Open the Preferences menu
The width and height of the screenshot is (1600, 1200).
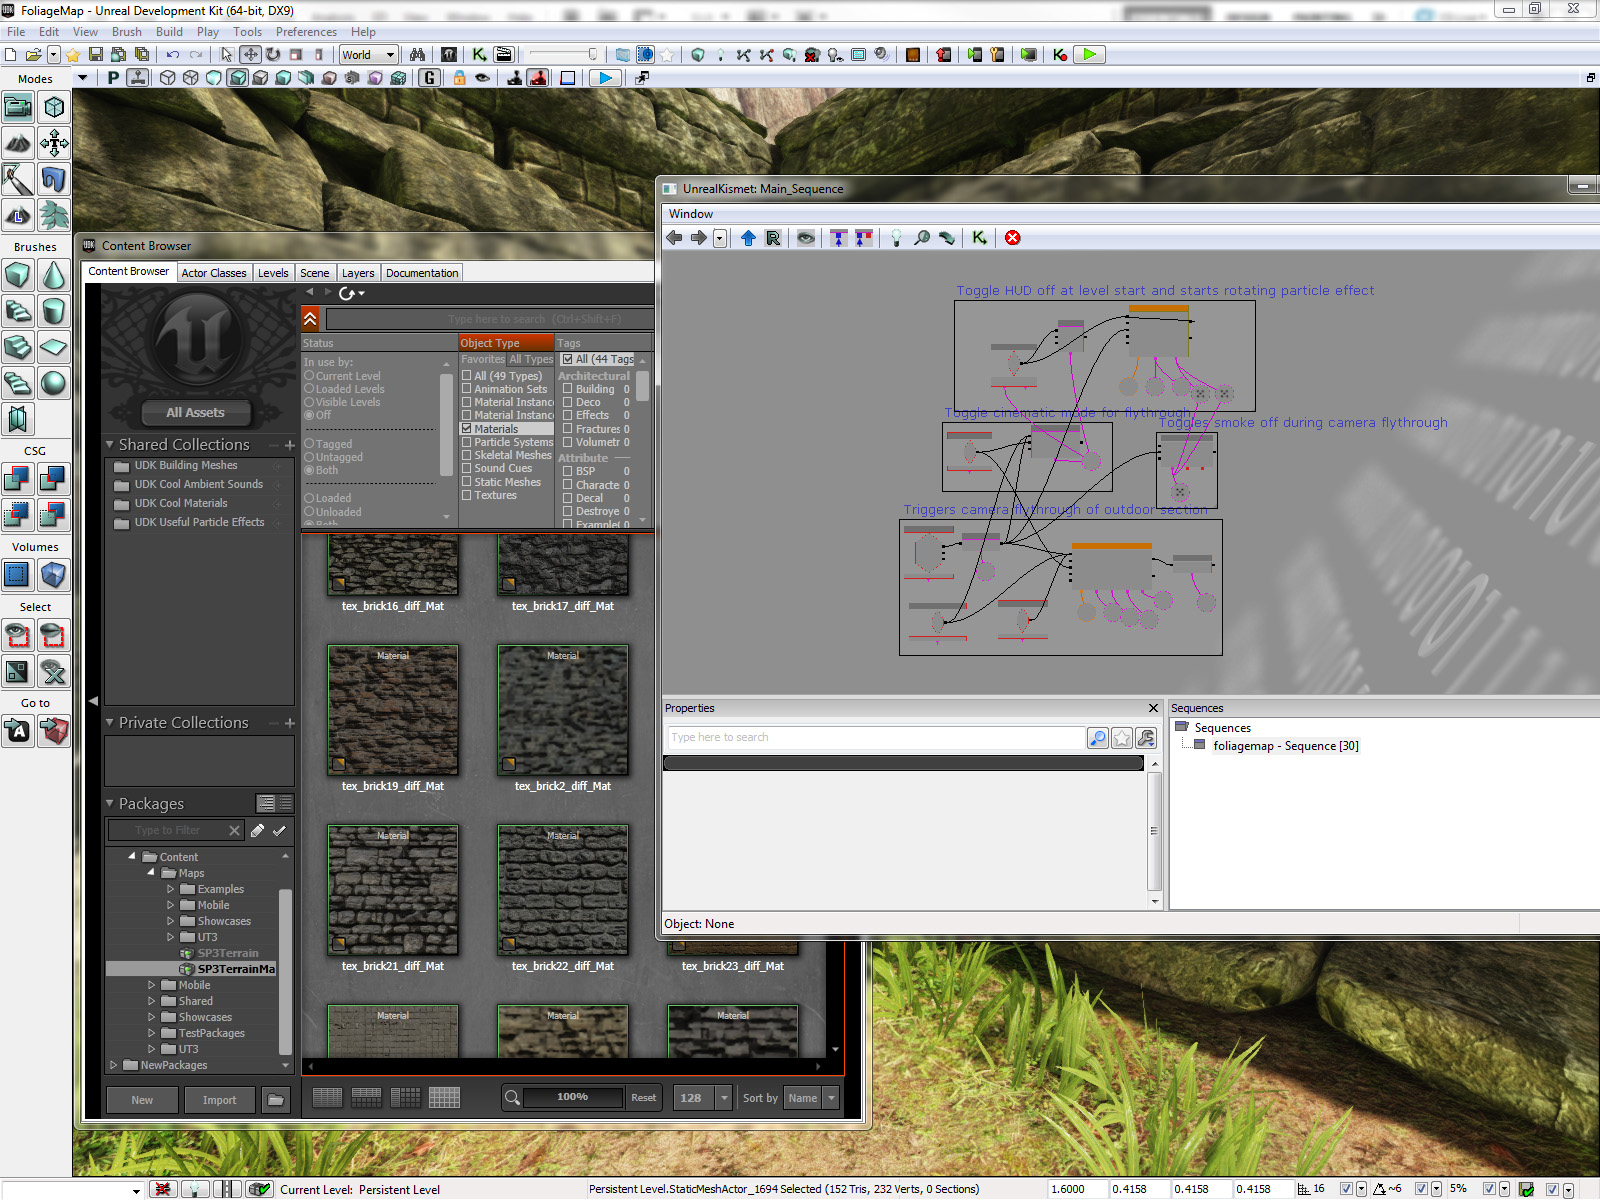tap(306, 32)
